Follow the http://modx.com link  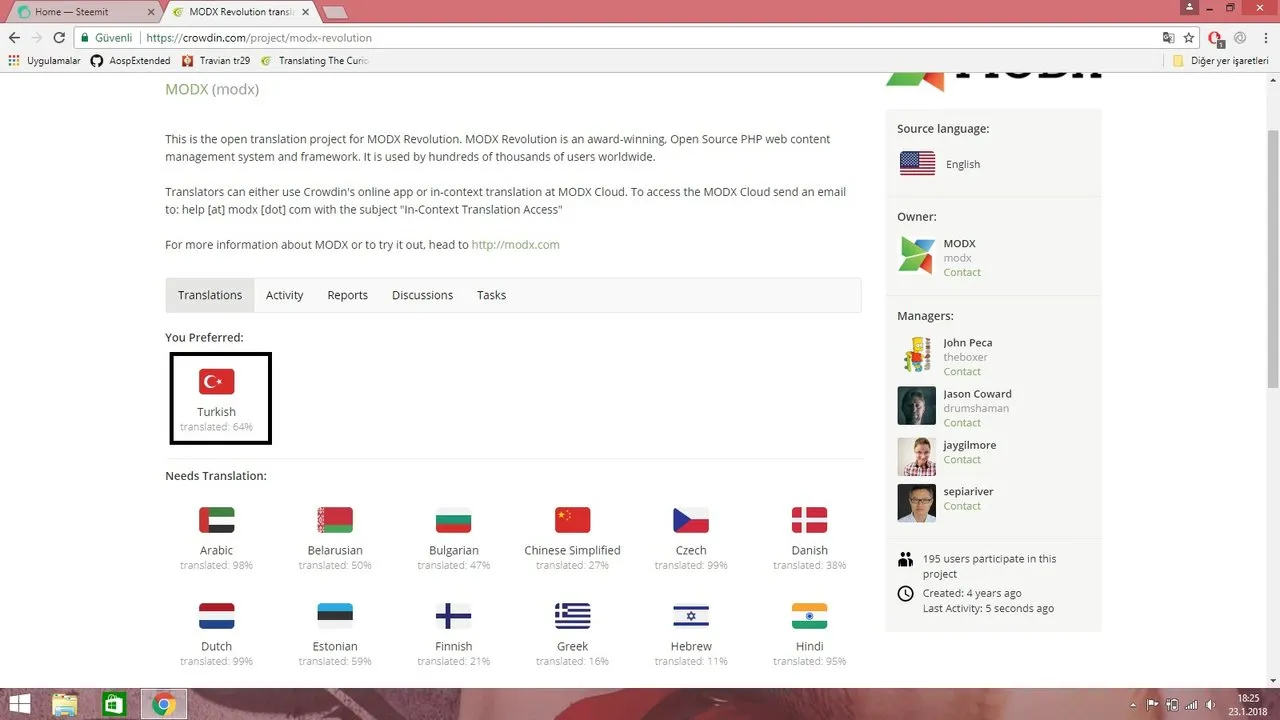[515, 244]
